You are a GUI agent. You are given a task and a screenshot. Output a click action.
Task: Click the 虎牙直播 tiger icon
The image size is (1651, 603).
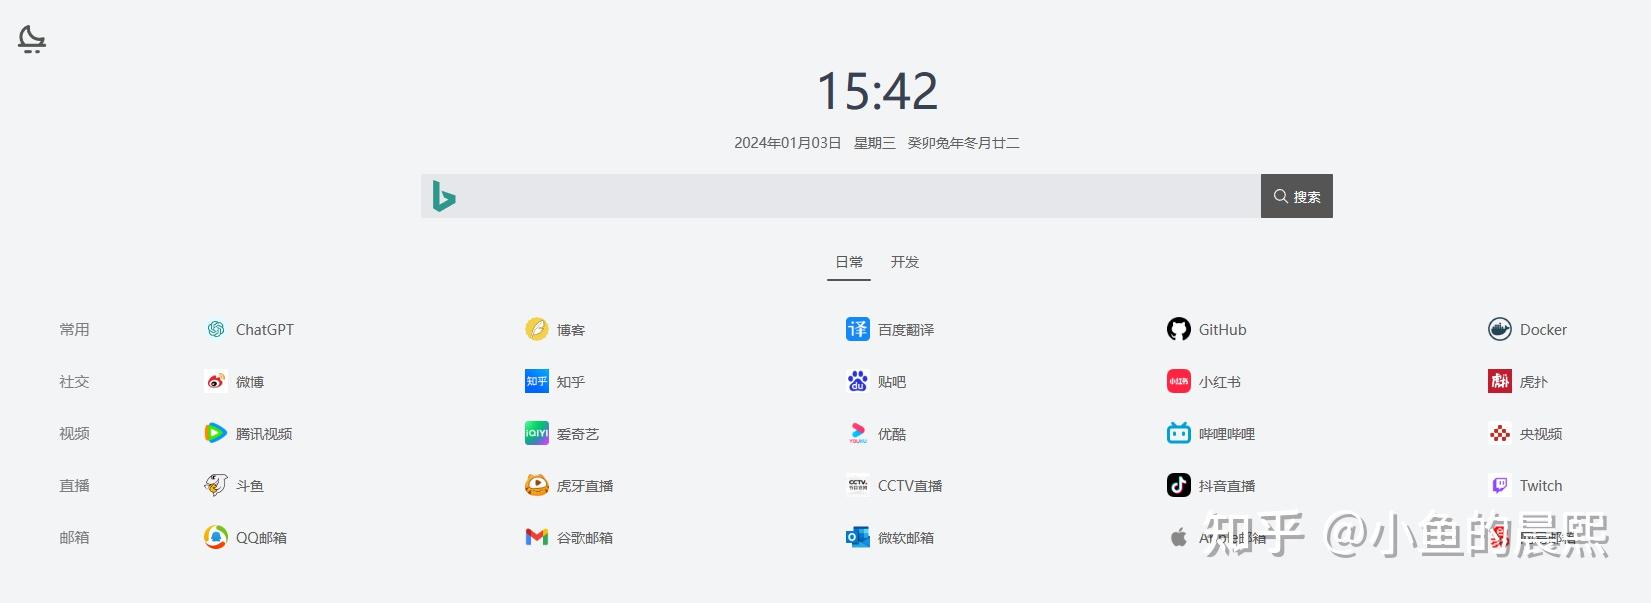click(x=537, y=485)
